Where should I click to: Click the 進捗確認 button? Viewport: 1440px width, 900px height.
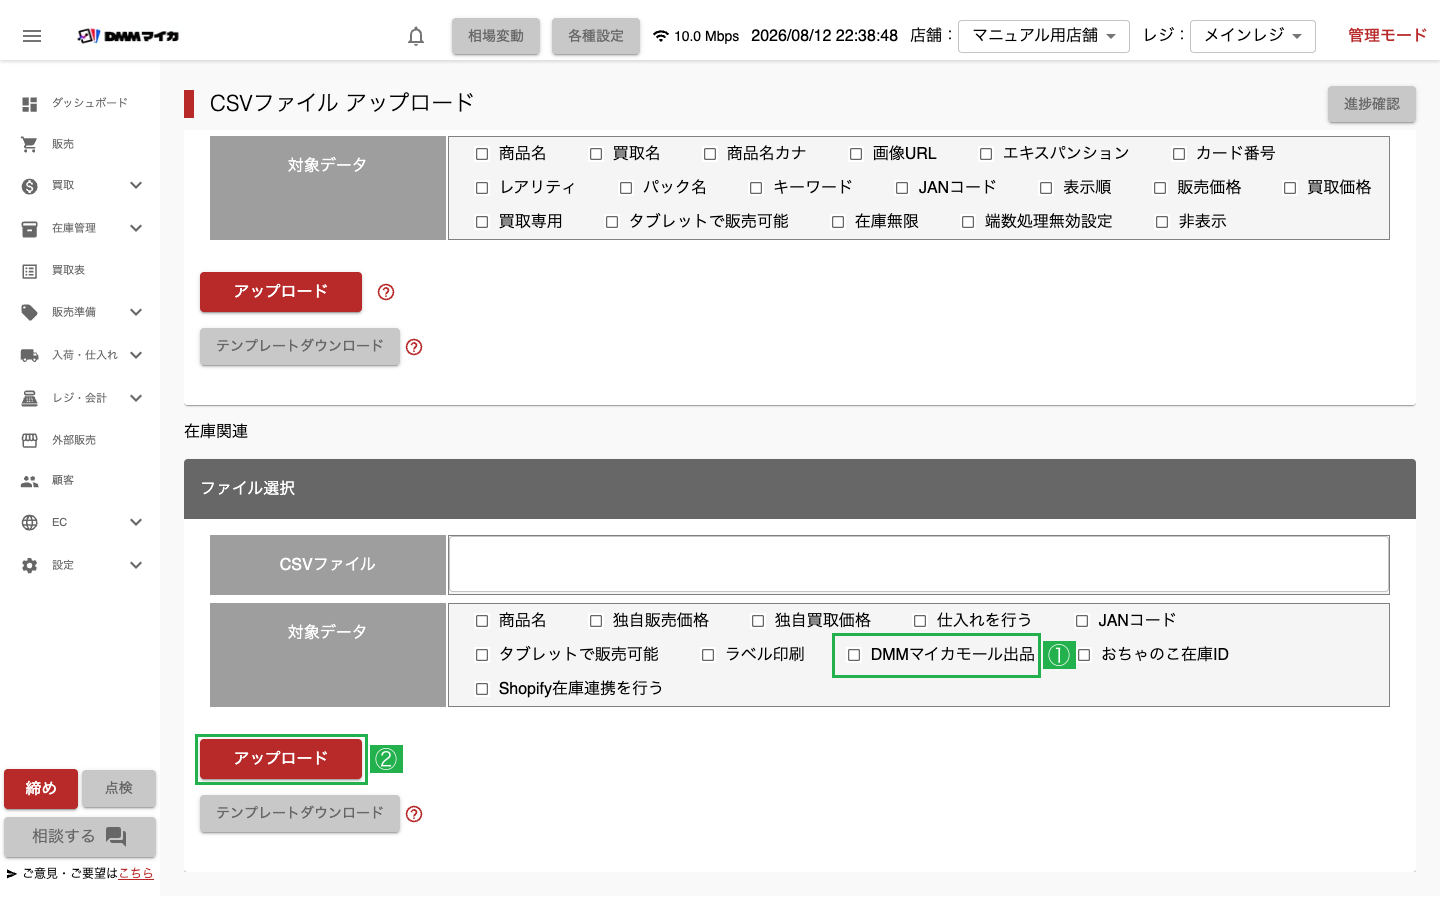pyautogui.click(x=1372, y=104)
